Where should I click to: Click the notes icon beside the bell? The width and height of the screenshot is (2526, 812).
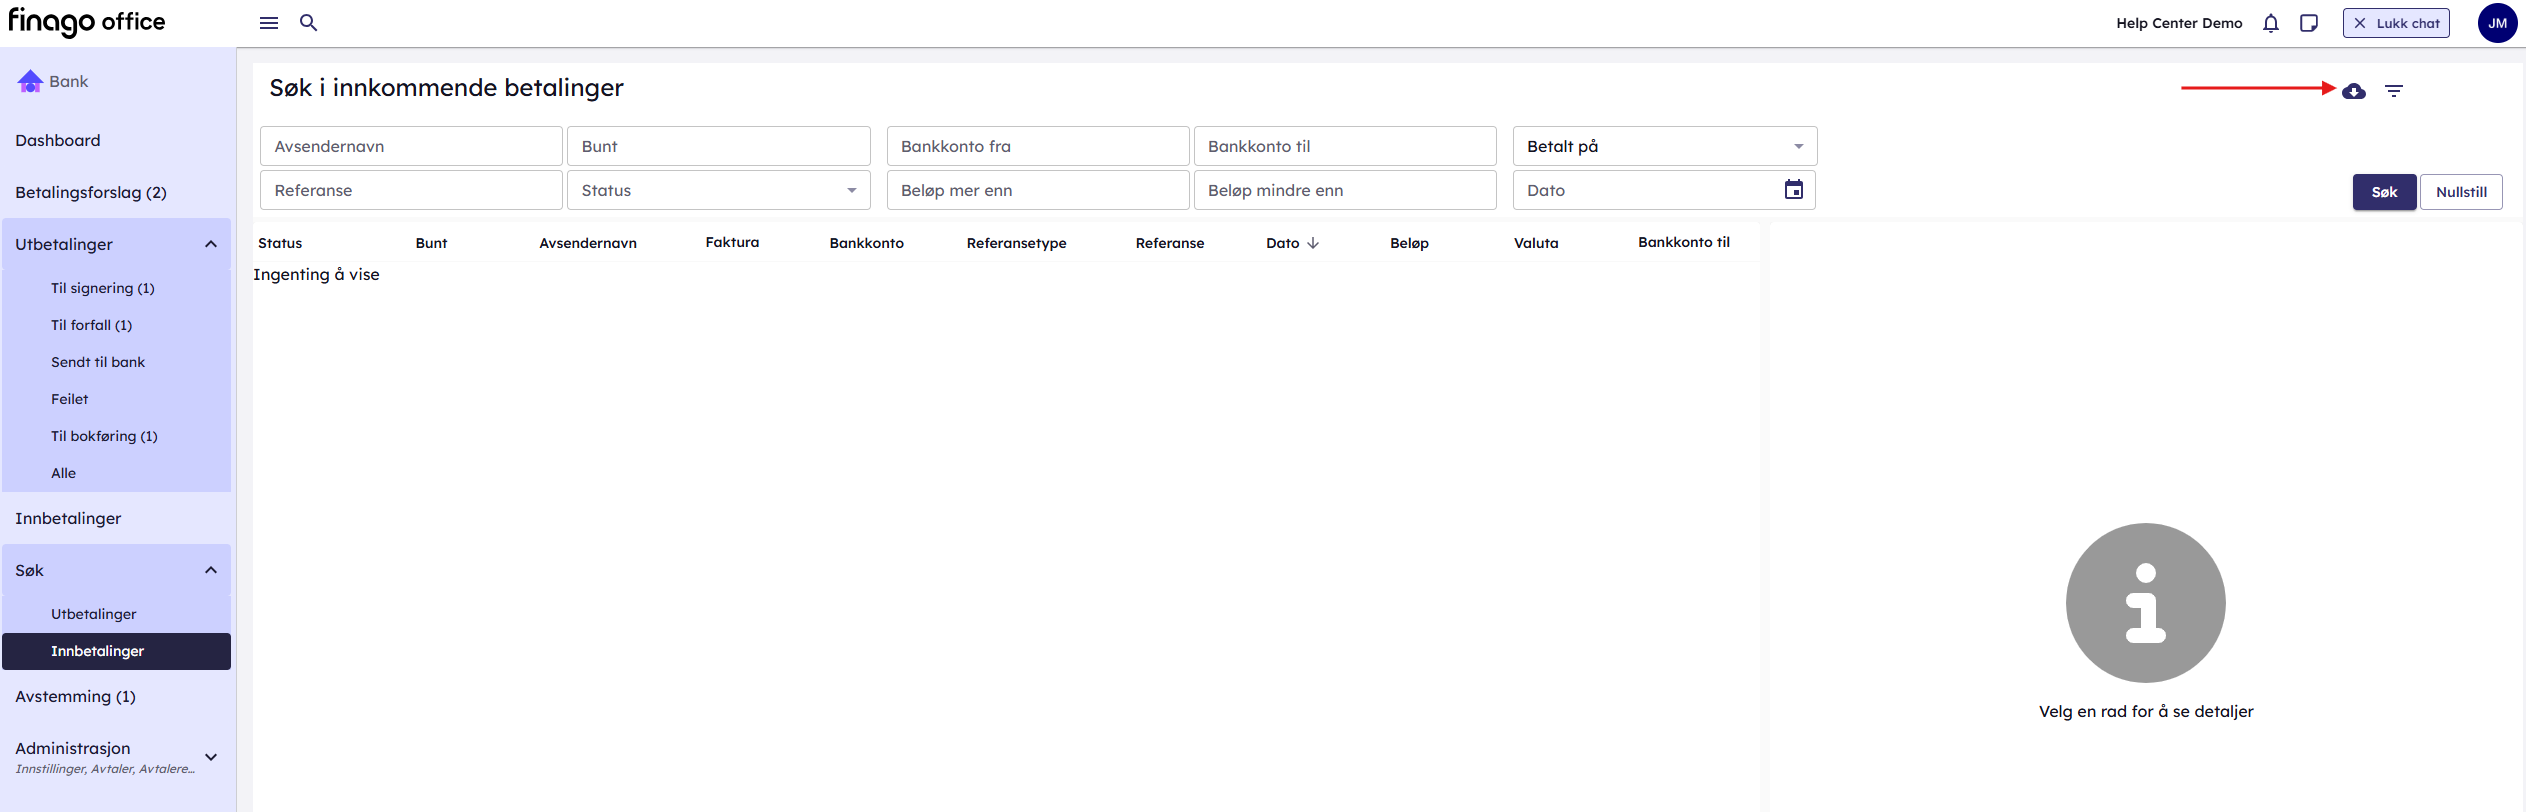pyautogui.click(x=2308, y=23)
